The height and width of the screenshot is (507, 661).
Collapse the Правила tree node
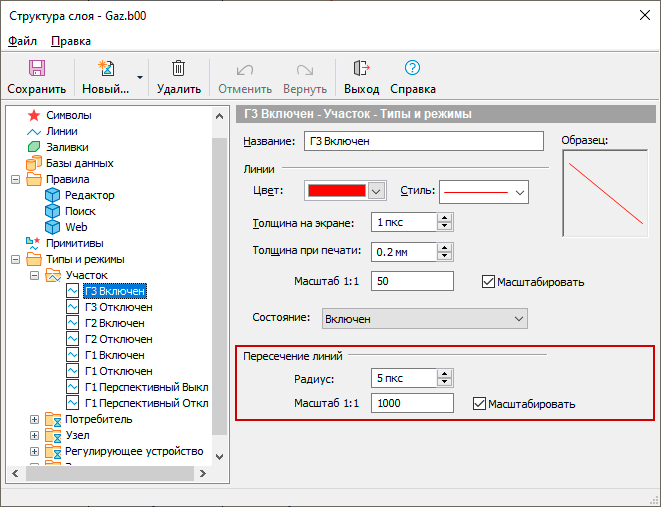click(x=16, y=180)
